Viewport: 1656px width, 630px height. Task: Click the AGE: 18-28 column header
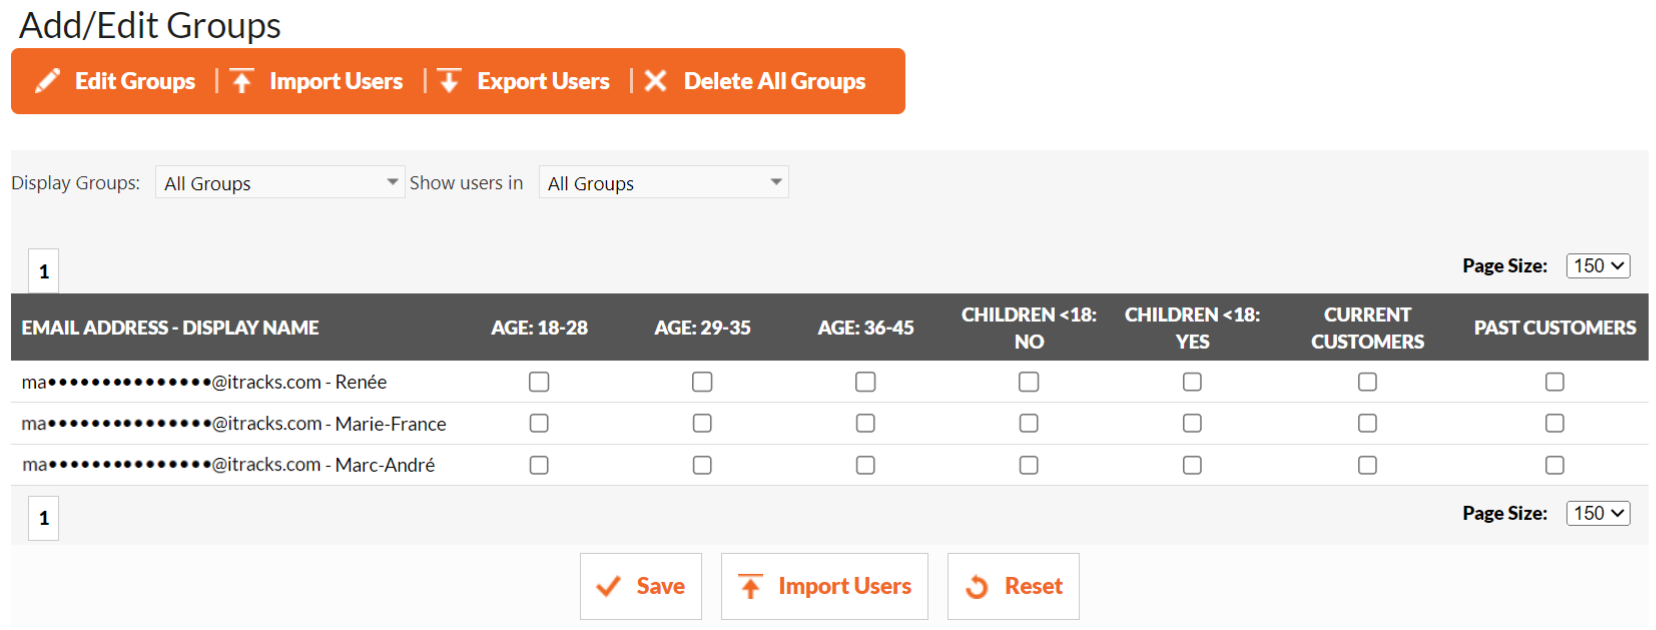[x=539, y=328]
